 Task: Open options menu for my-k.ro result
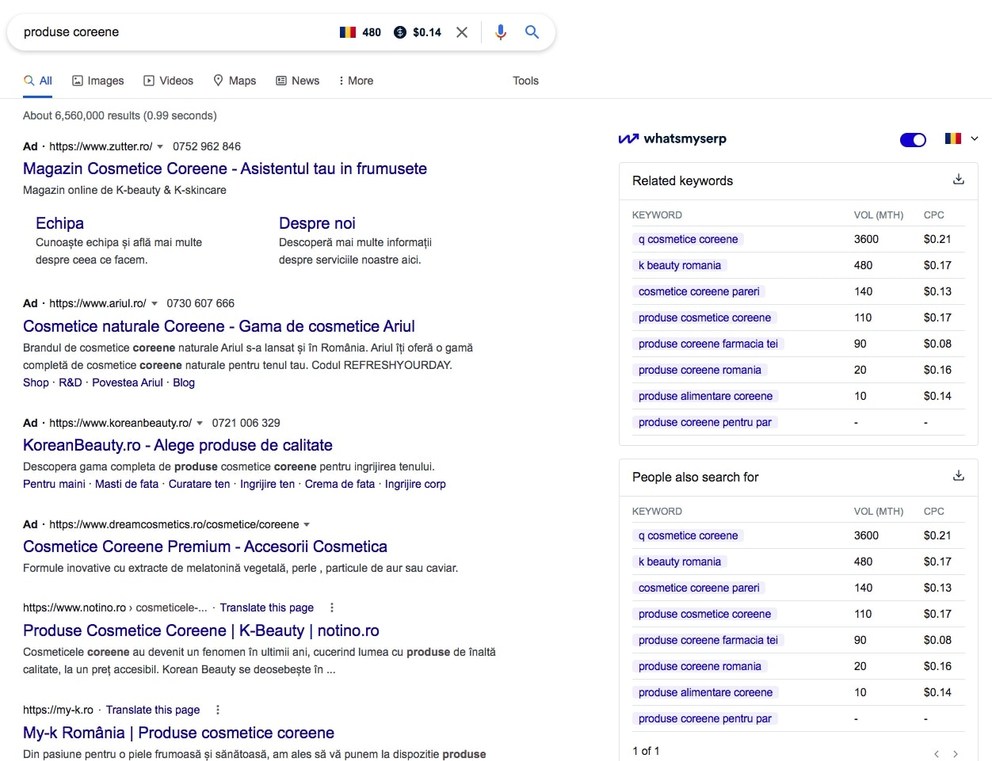coord(218,710)
